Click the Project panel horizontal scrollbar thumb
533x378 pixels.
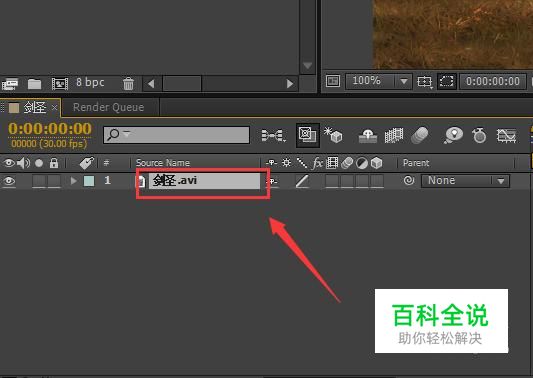[182, 84]
